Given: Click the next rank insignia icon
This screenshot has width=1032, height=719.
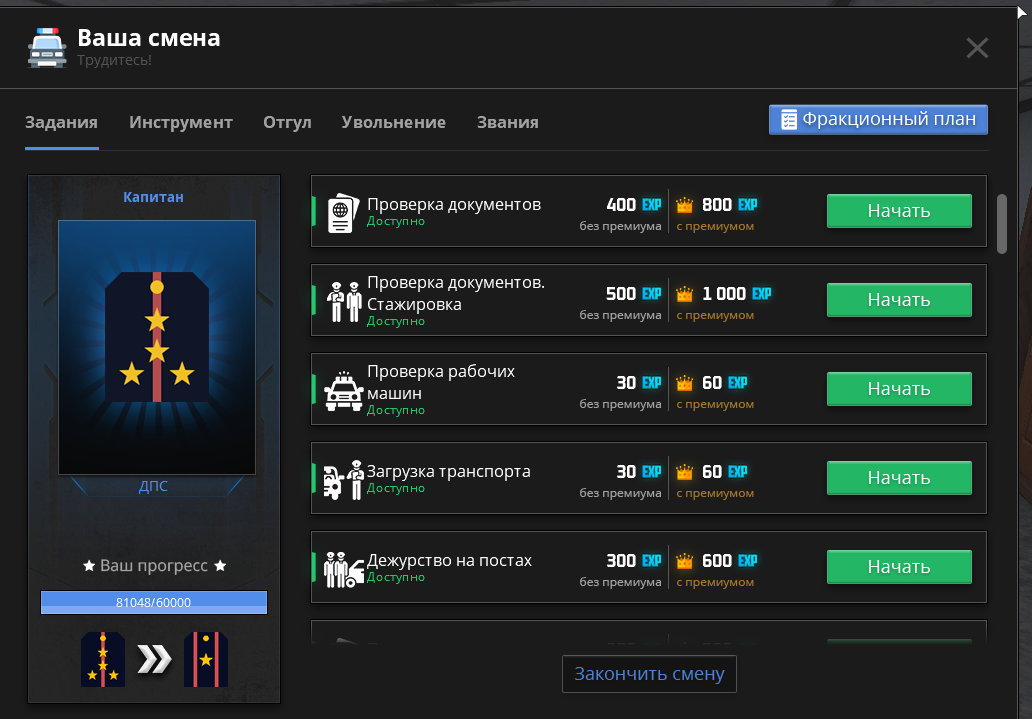Looking at the screenshot, I should click(x=206, y=659).
